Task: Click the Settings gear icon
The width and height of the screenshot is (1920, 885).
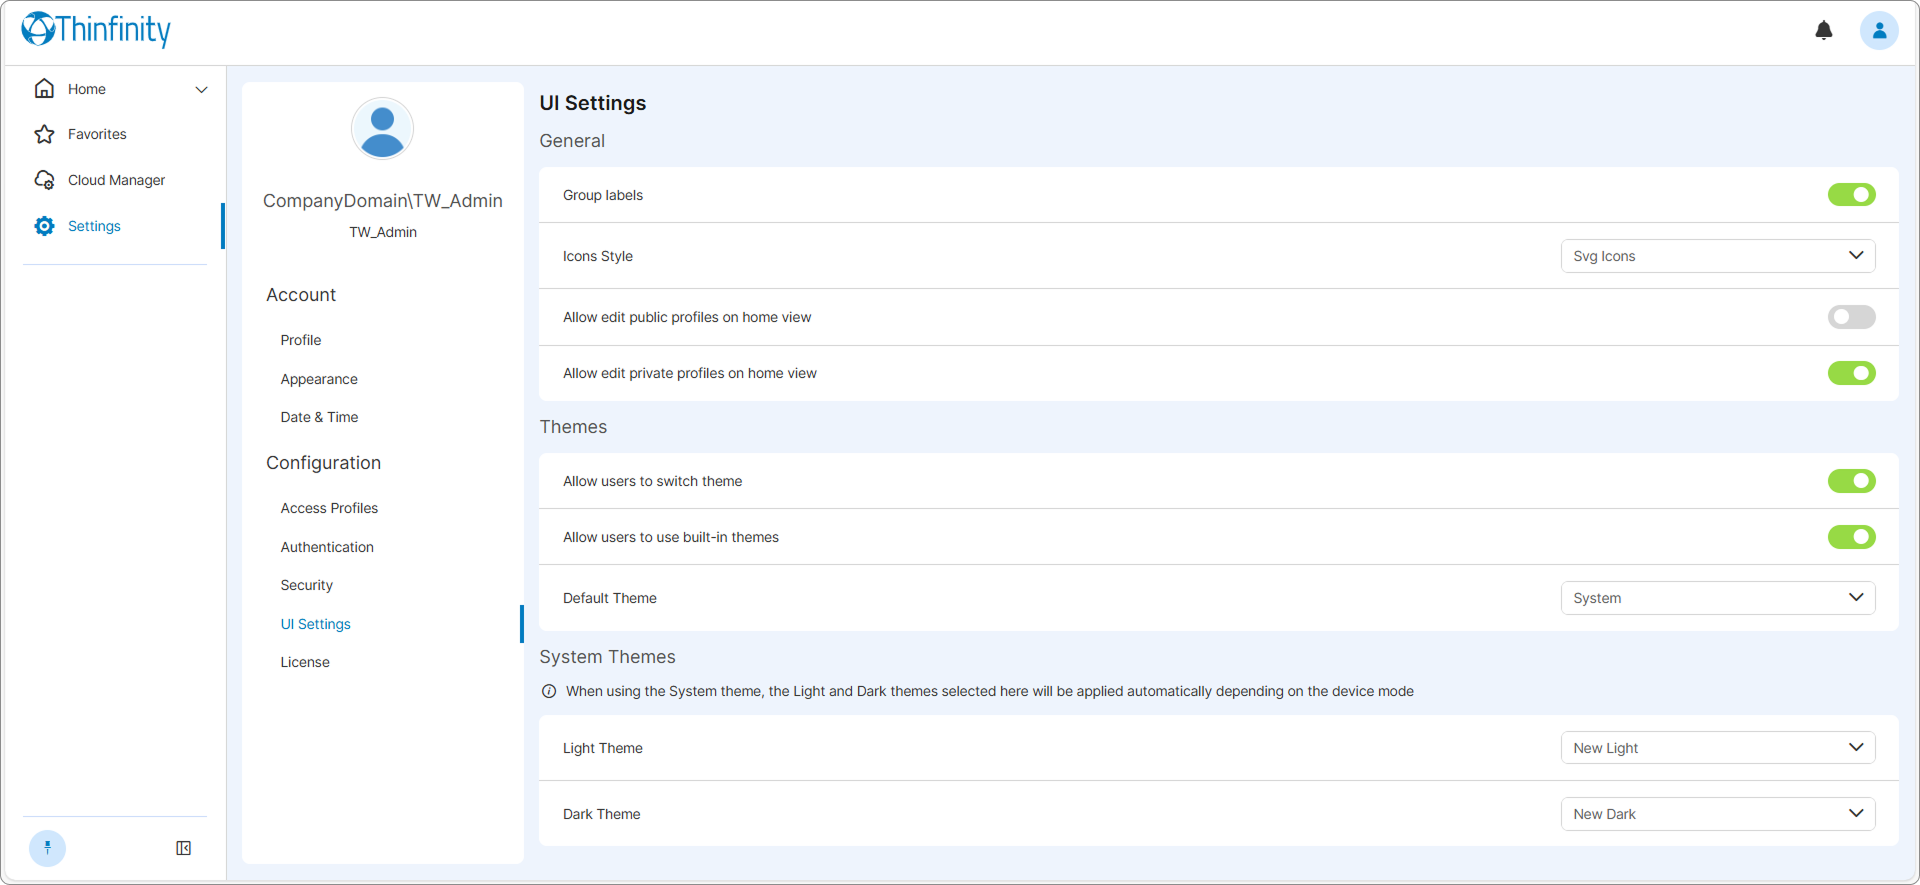Action: [44, 226]
